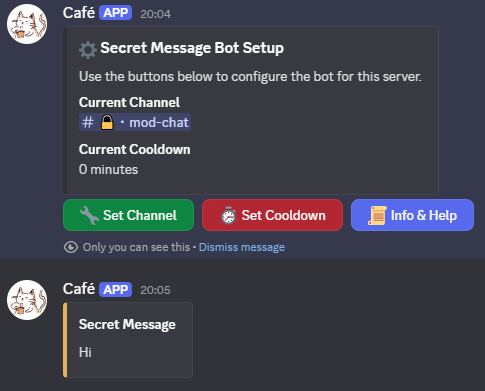This screenshot has height=391, width=485.
Task: Click the lock icon in the channel mention
Action: (x=107, y=122)
